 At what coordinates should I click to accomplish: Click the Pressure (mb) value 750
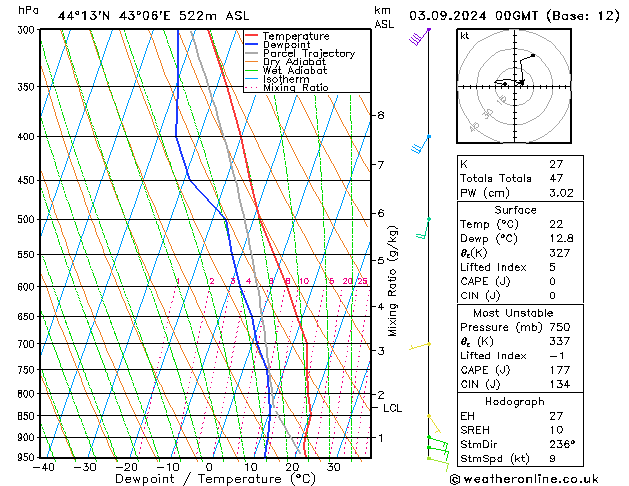(x=560, y=327)
